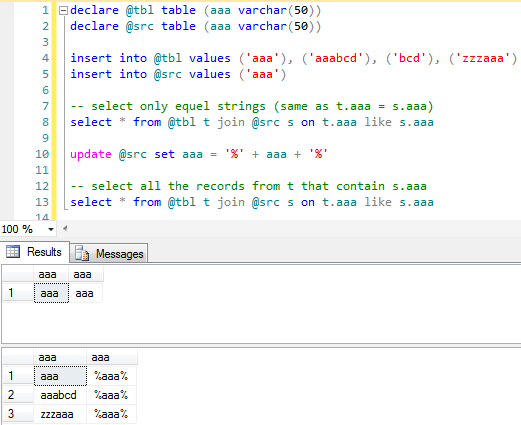Select %aaa% cell in bottom grid row 1
The width and height of the screenshot is (521, 425).
(x=112, y=376)
